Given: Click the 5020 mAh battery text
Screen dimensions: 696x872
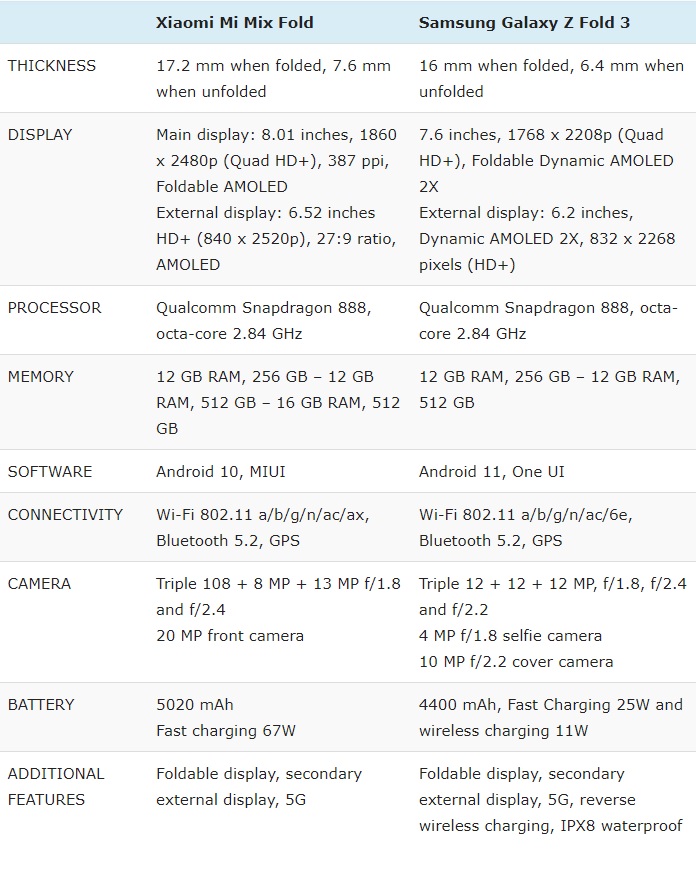Looking at the screenshot, I should pyautogui.click(x=195, y=705).
